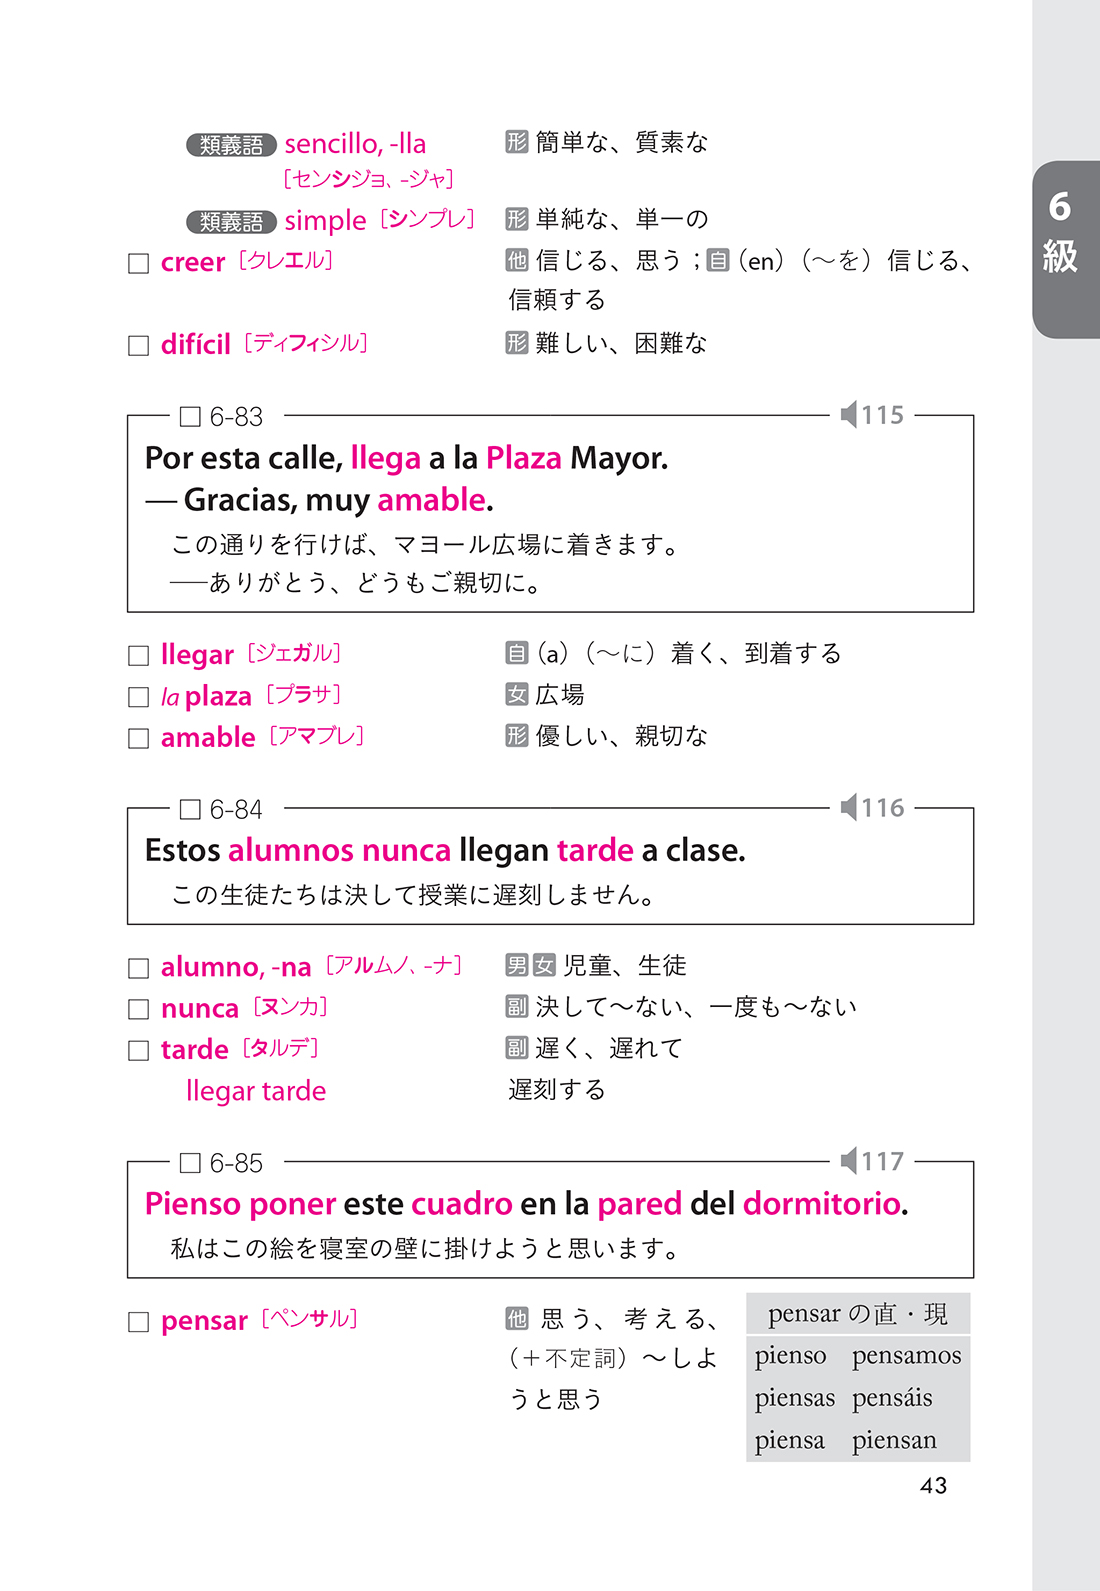This screenshot has width=1100, height=1591.
Task: Tick the checkbox for sentence 6-85
Action: [x=190, y=1163]
